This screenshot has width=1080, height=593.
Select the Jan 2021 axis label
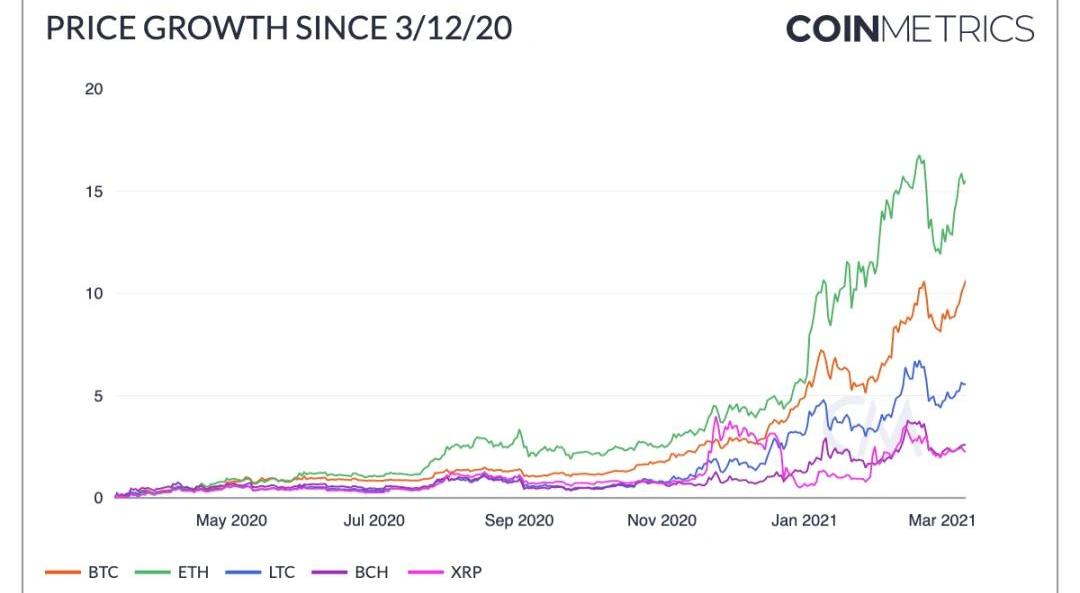pyautogui.click(x=805, y=520)
